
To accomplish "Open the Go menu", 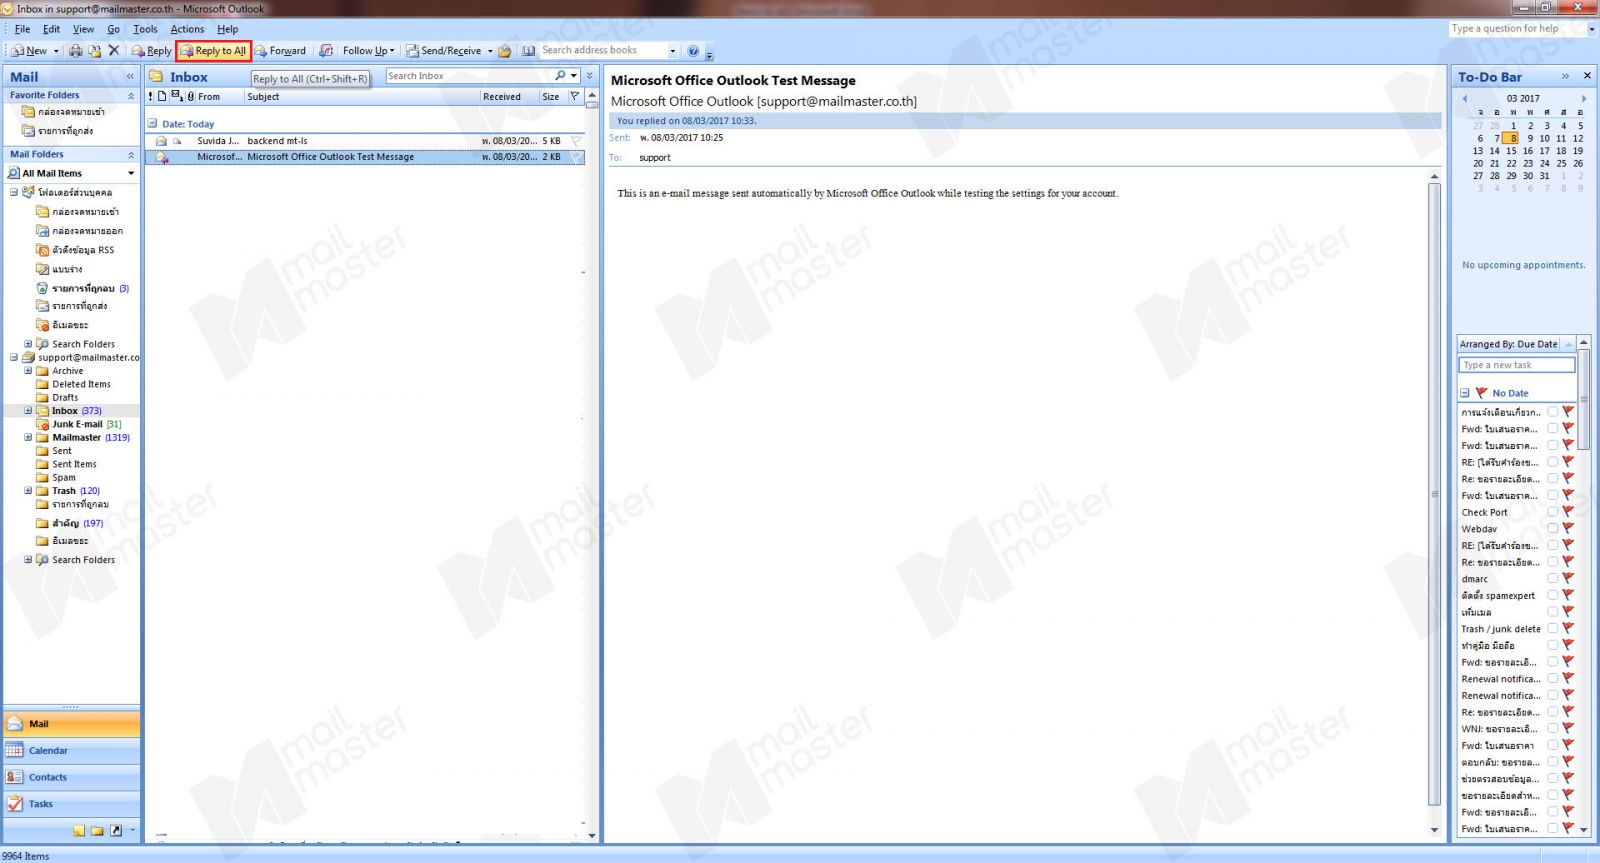I will [113, 29].
